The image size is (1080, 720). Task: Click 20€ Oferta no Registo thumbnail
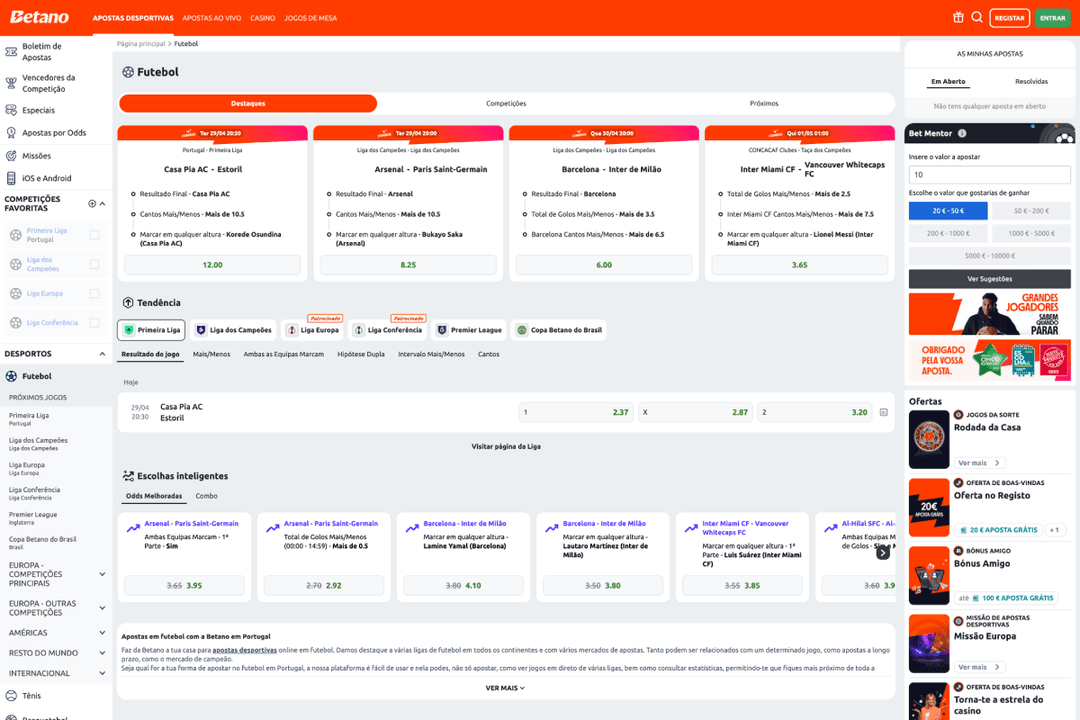pos(928,507)
